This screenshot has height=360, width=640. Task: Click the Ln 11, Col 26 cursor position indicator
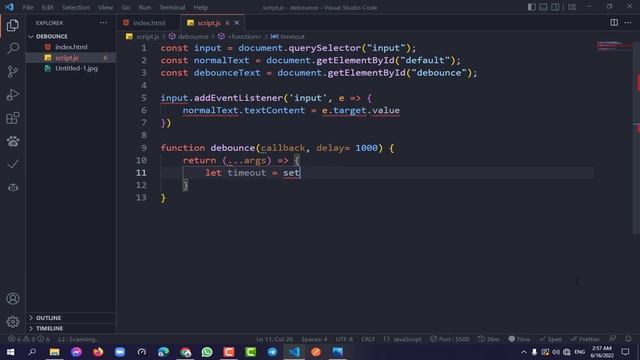coord(275,339)
